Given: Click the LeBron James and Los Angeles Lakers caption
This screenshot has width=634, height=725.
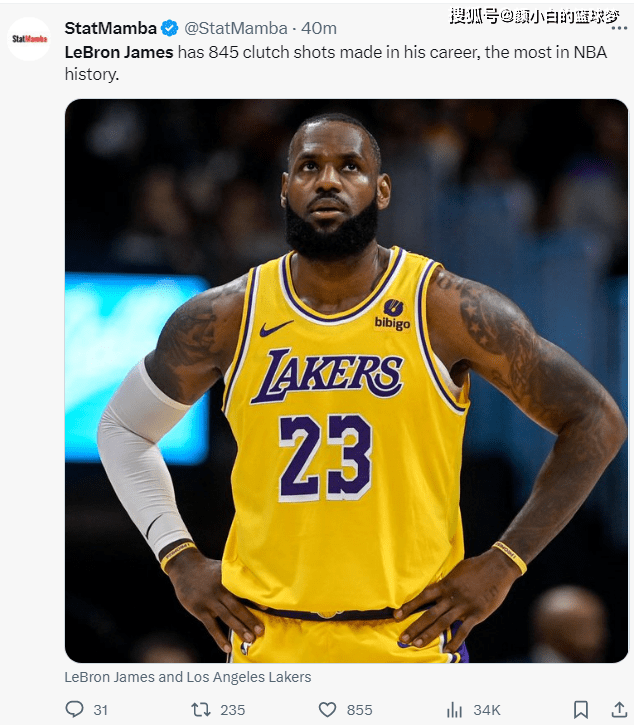Looking at the screenshot, I should 188,677.
